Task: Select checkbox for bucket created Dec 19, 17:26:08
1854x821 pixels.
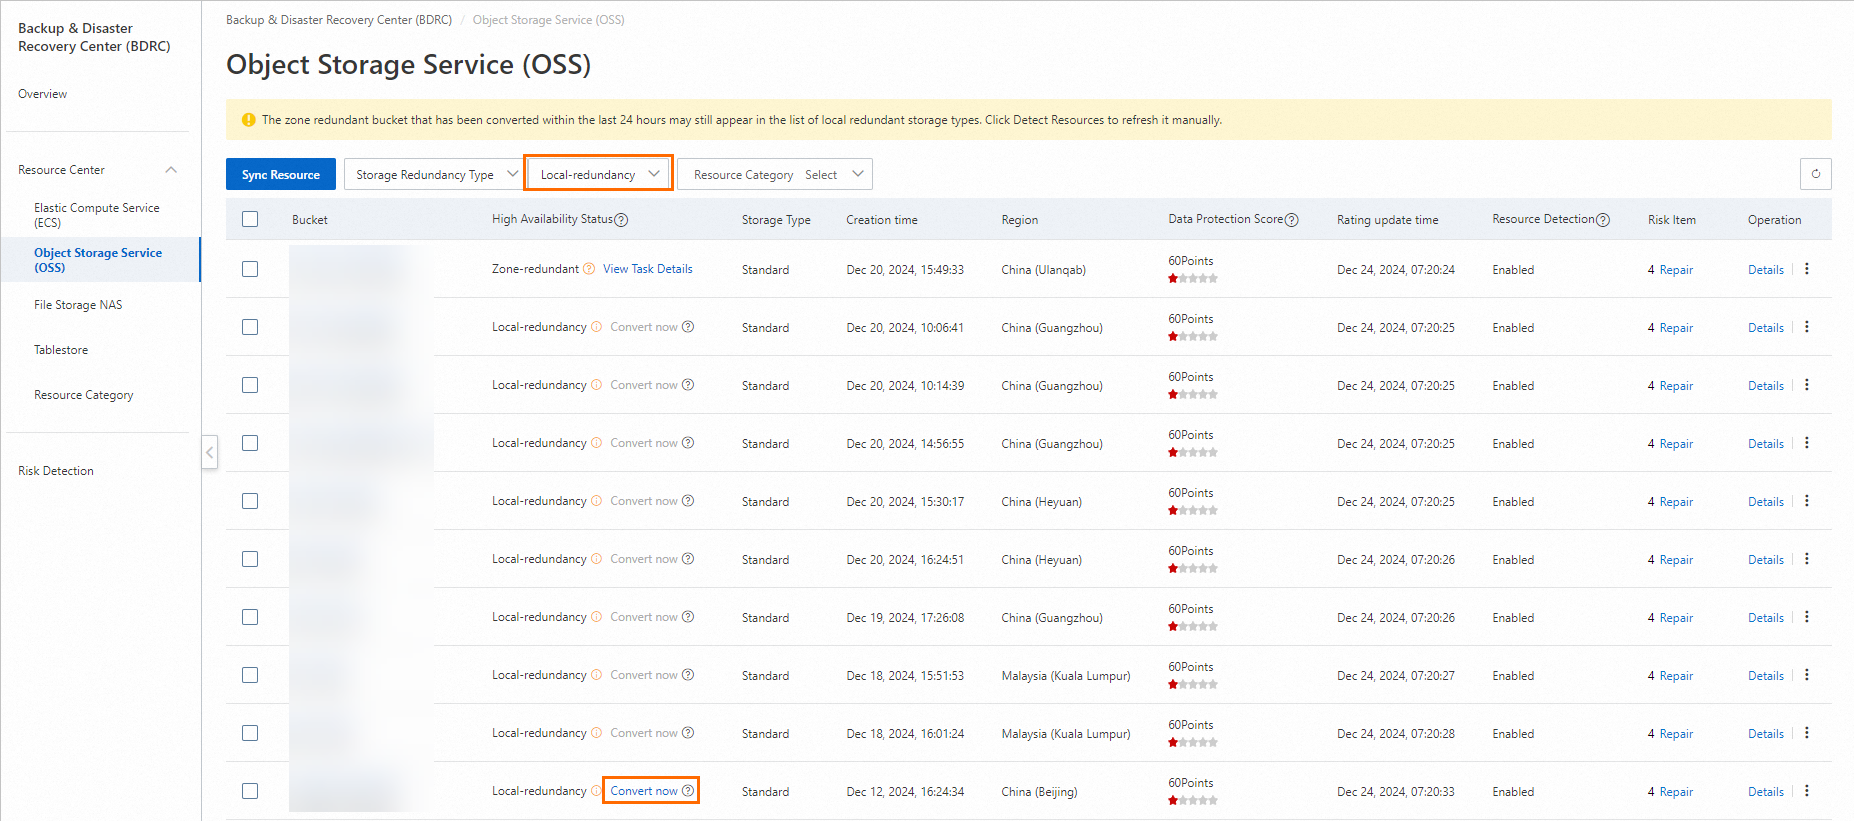Action: click(x=250, y=617)
